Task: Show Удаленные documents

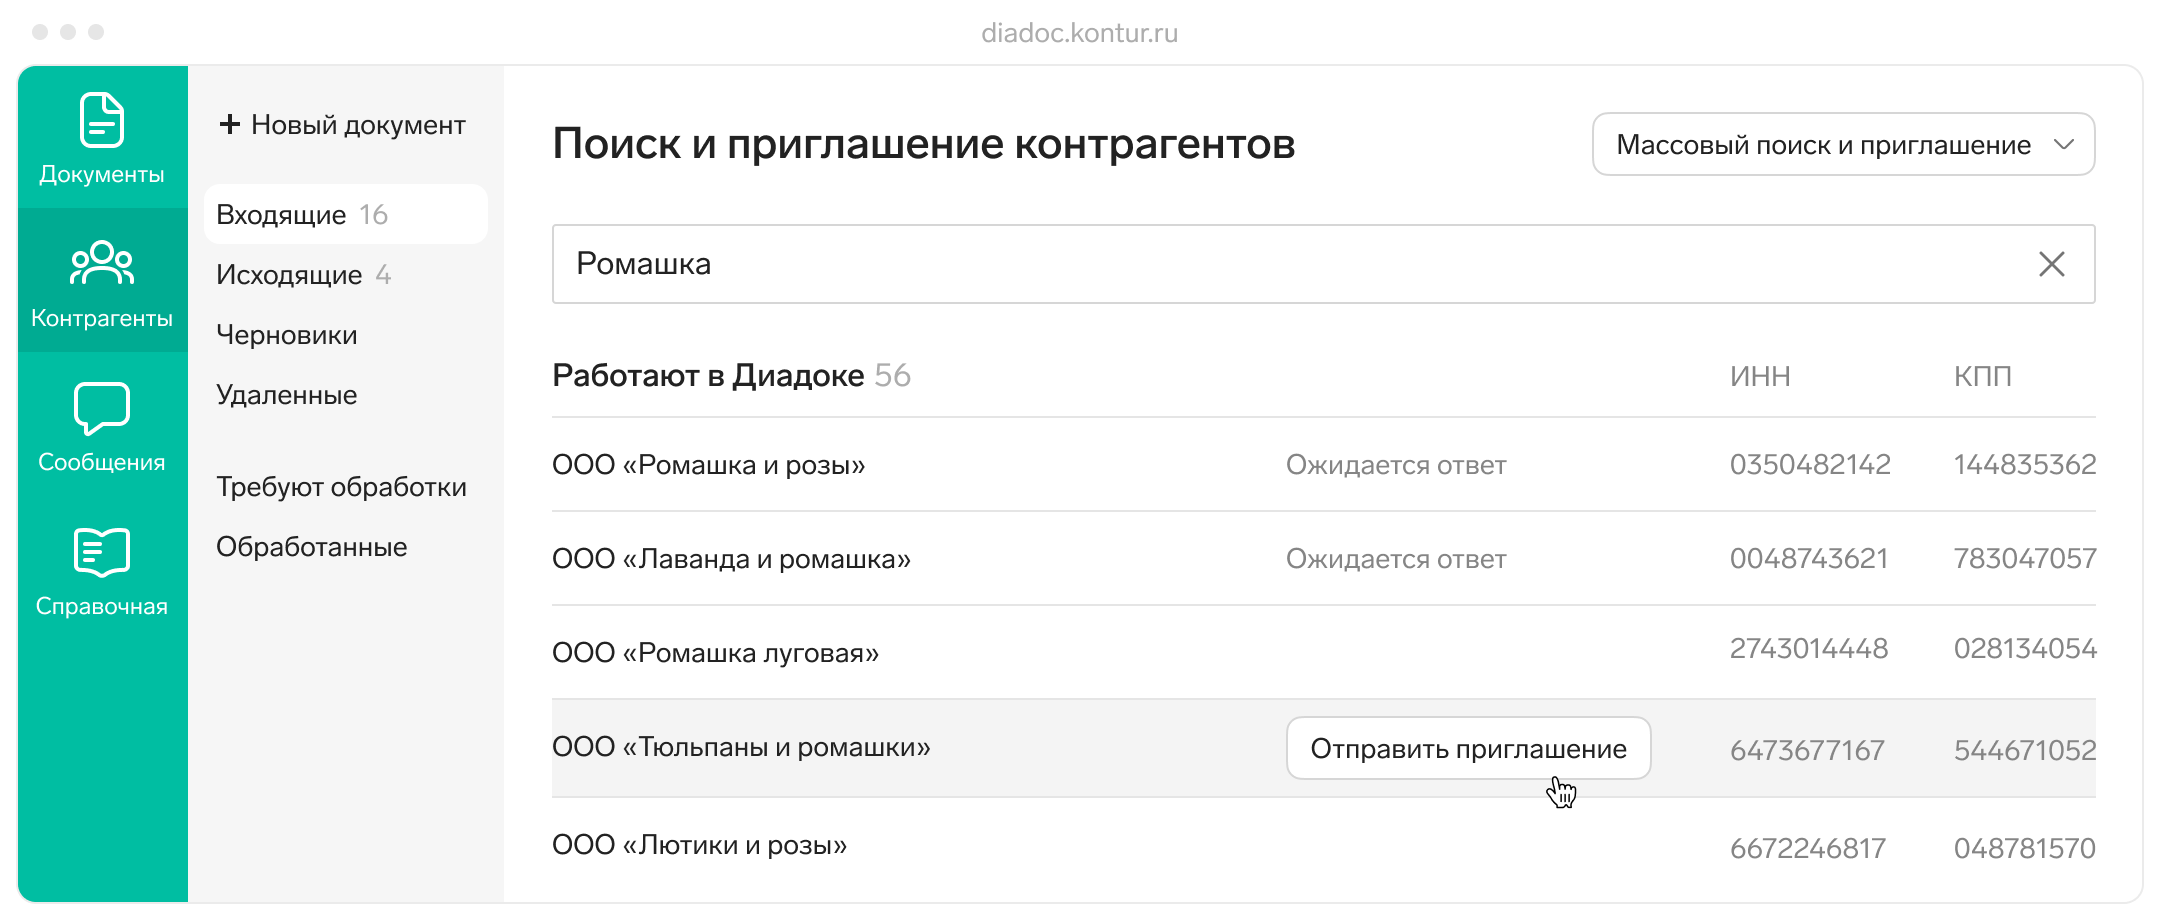Action: tap(287, 395)
